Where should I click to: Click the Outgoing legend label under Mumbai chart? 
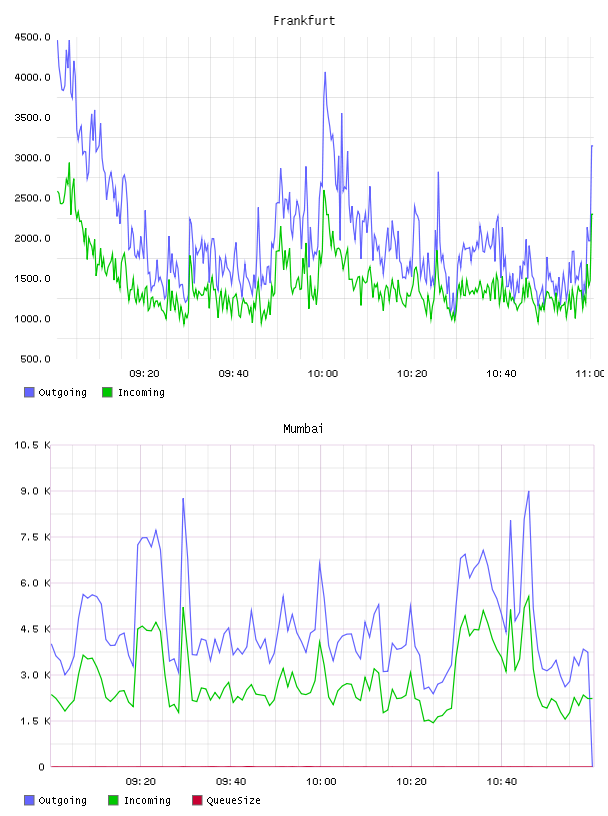click(62, 801)
